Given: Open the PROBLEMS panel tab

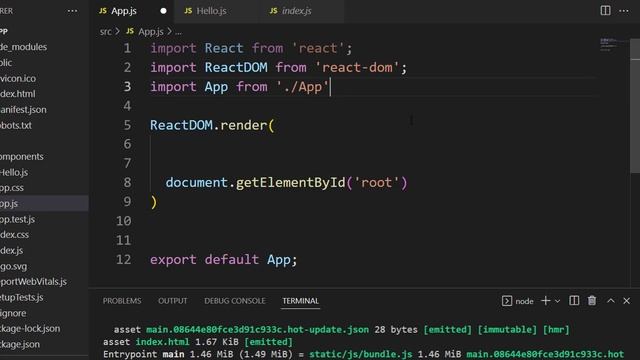Looking at the screenshot, I should pos(122,301).
